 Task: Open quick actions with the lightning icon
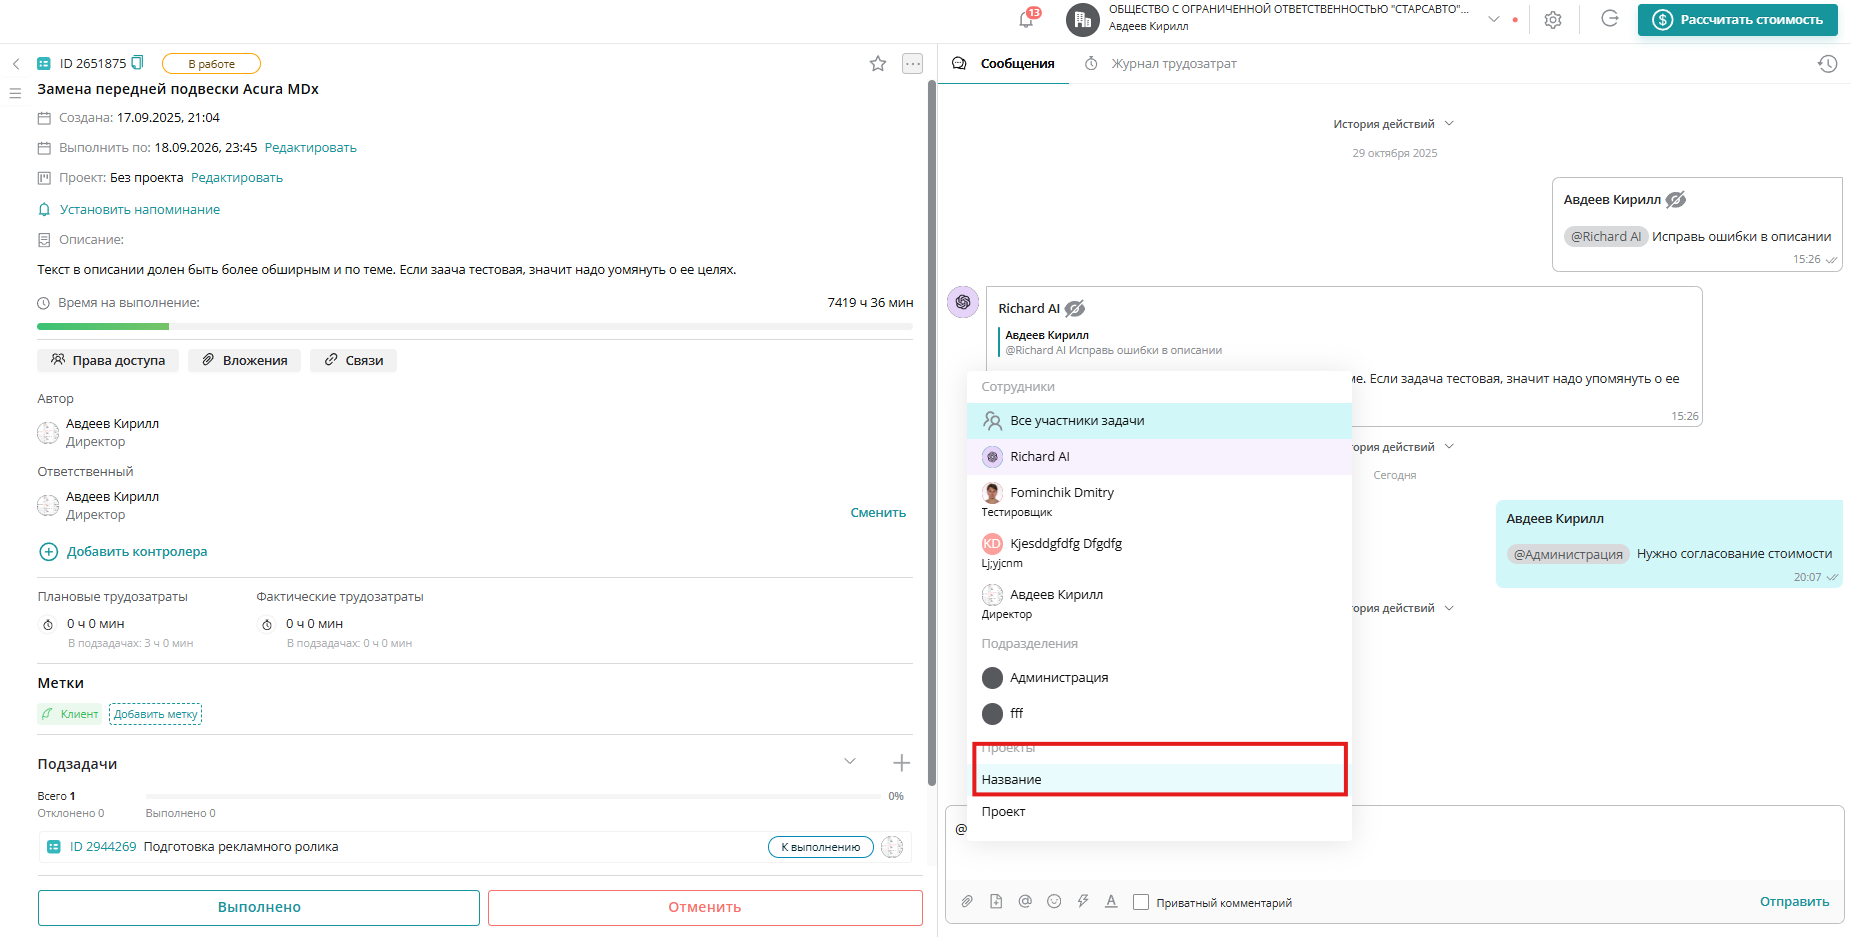tap(1082, 901)
